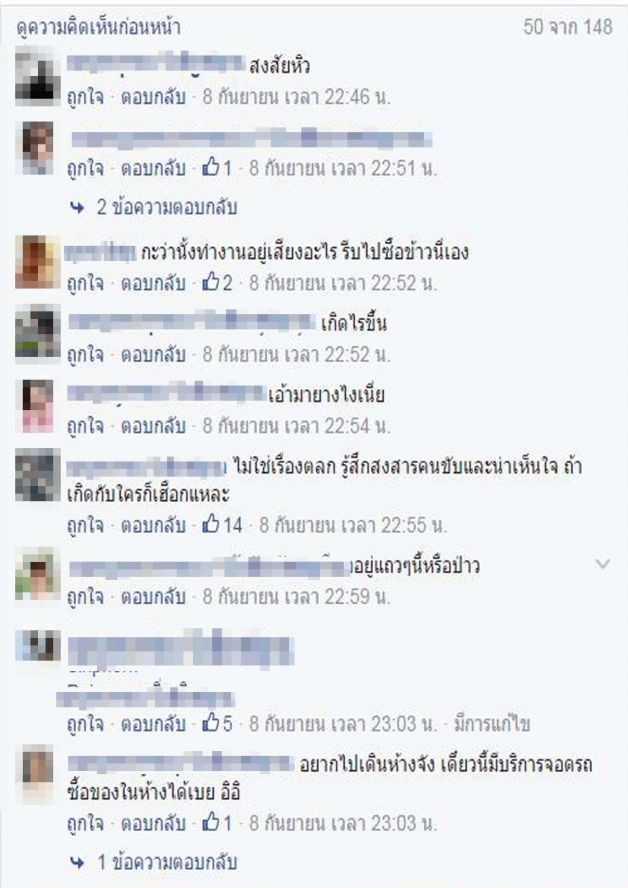Image resolution: width=628 pixels, height=888 pixels.
Task: Open chevron menu on 'อยู่แถวๆนี้หรือป่าว' comment
Action: (603, 563)
